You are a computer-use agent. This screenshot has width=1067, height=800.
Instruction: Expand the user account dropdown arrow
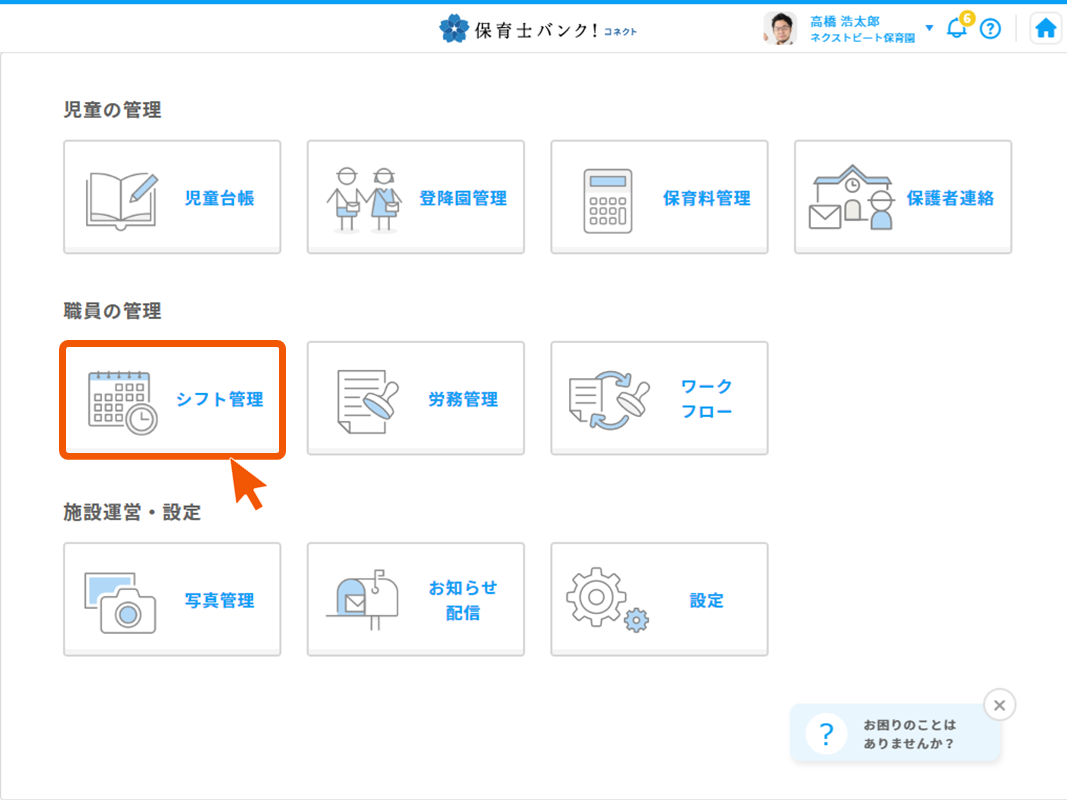point(929,28)
